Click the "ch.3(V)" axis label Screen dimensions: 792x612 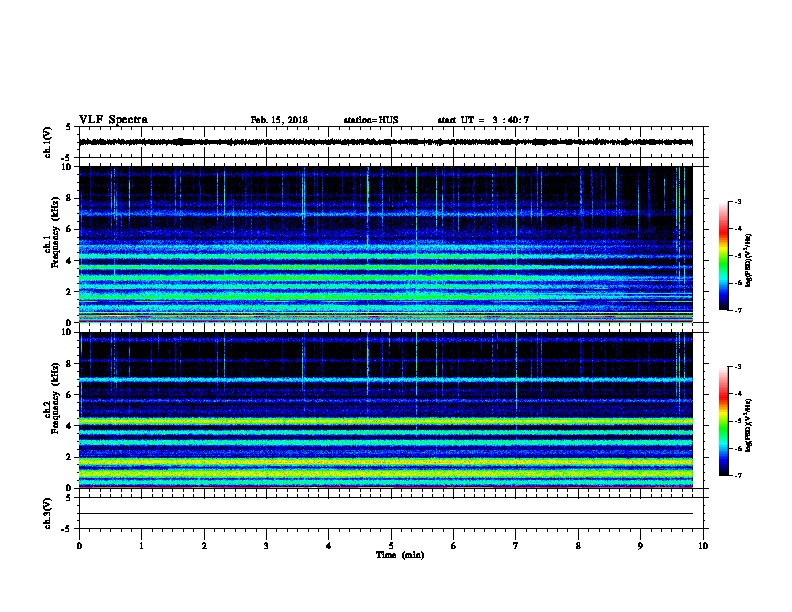pos(48,514)
